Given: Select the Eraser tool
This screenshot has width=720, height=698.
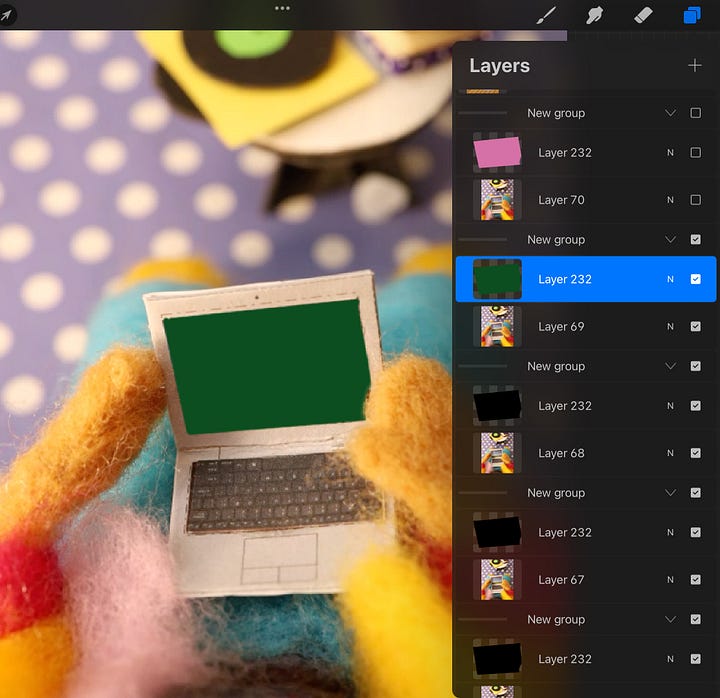Looking at the screenshot, I should [x=643, y=15].
